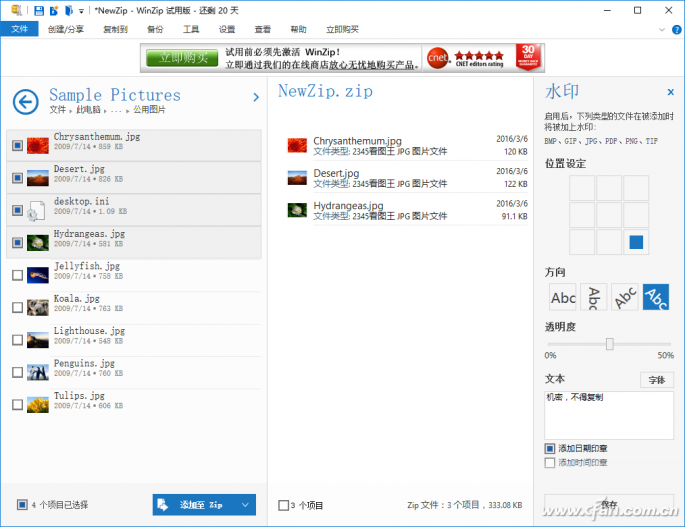Uncheck the Chrysanthemum.jpg checkbox

[17, 145]
